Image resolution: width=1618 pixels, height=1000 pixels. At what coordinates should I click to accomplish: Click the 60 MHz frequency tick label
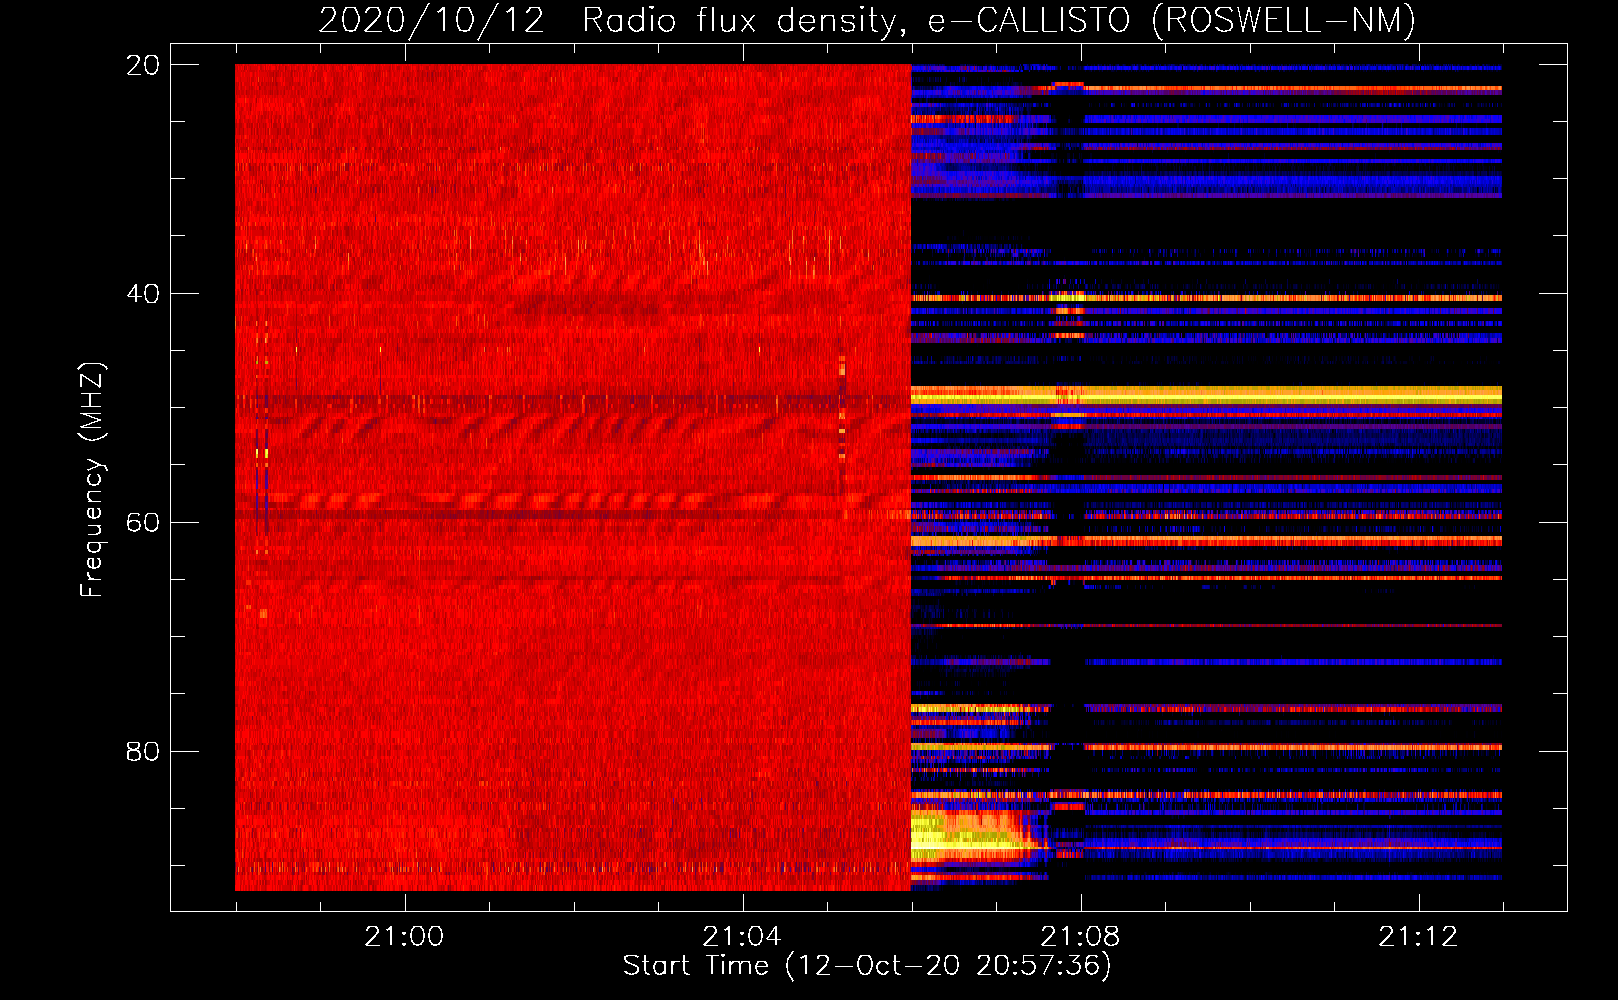[x=142, y=523]
